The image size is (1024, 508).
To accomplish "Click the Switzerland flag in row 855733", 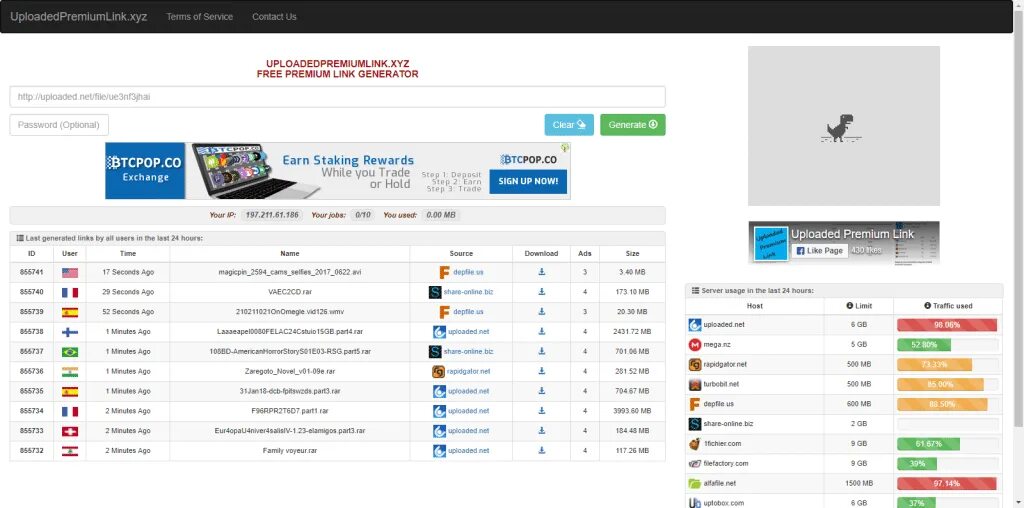I will pyautogui.click(x=70, y=431).
